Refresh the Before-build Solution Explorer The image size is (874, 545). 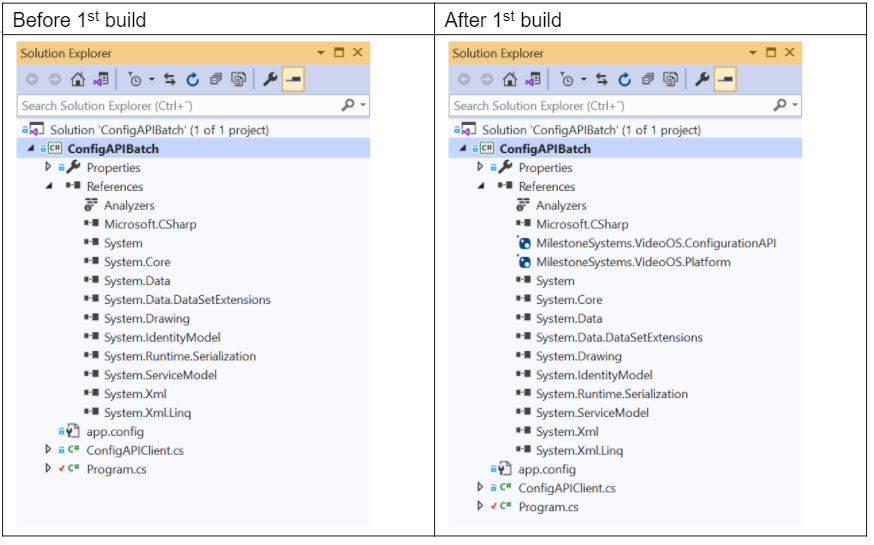(x=193, y=80)
